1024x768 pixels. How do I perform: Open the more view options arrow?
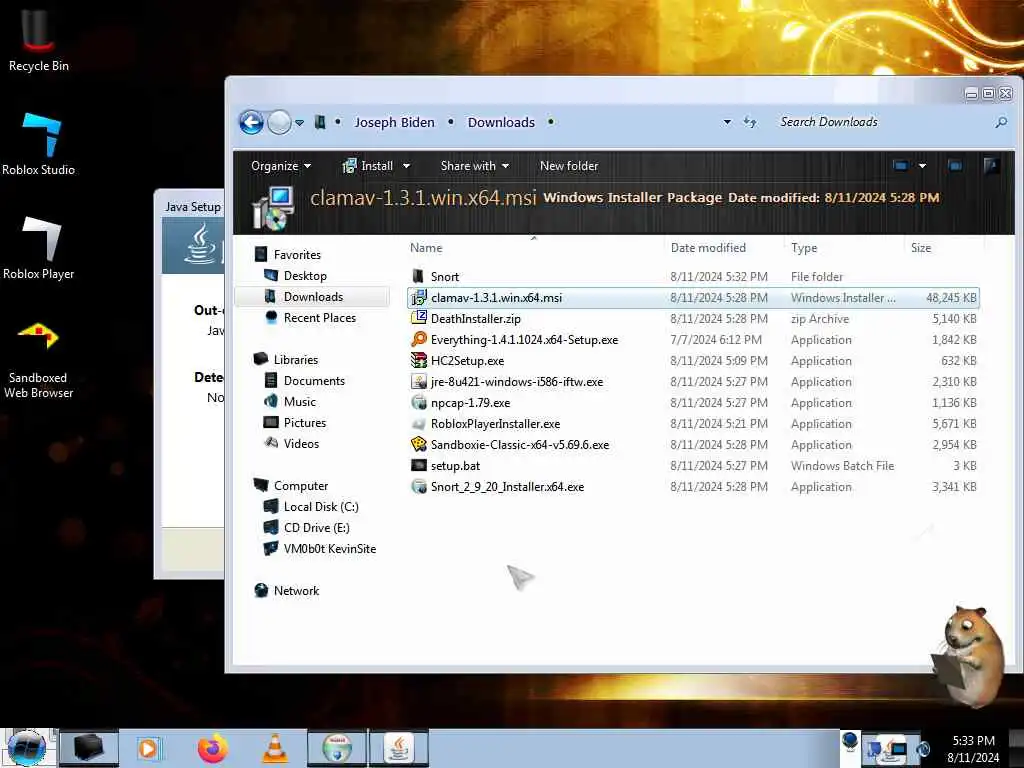[922, 166]
